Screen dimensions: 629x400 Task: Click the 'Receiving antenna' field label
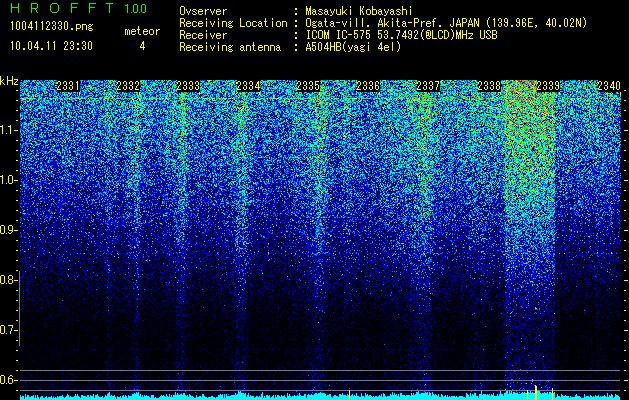pyautogui.click(x=230, y=47)
